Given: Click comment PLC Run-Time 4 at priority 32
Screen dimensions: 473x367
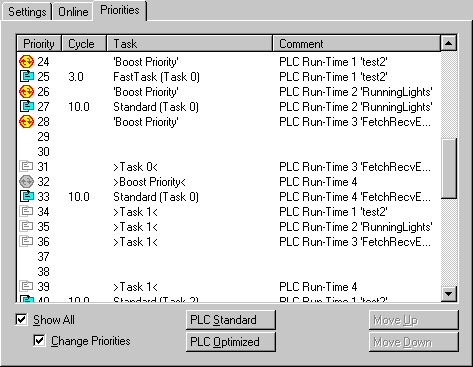Looking at the screenshot, I should coord(318,182).
